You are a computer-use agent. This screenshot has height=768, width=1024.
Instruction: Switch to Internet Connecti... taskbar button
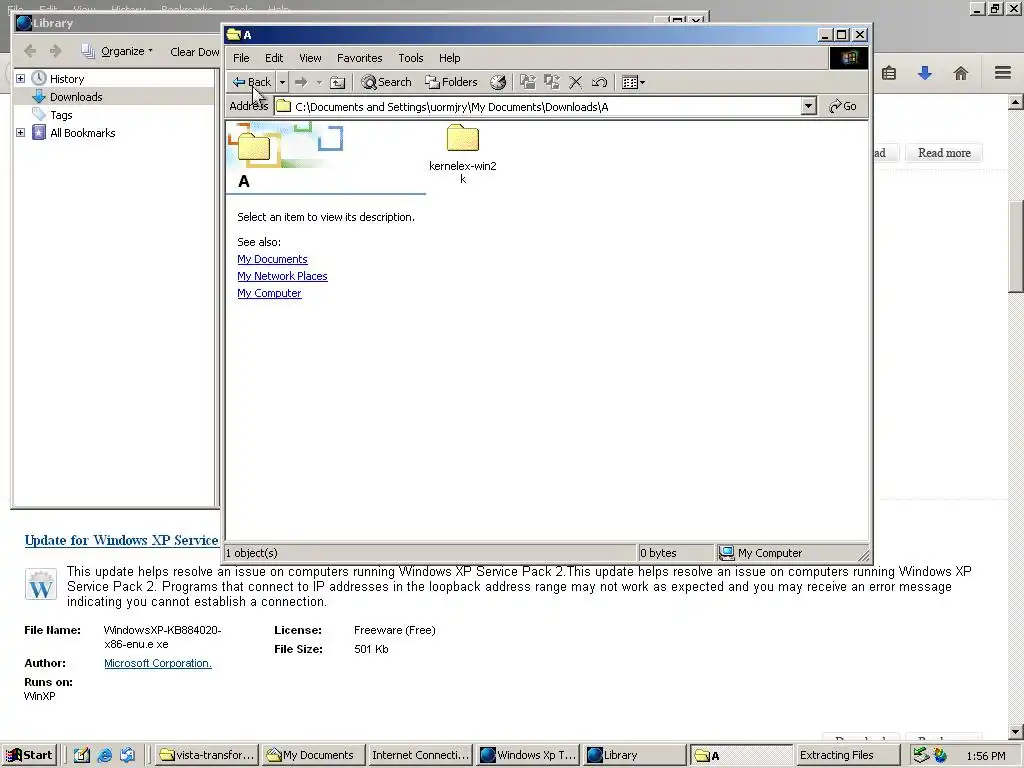(x=420, y=755)
